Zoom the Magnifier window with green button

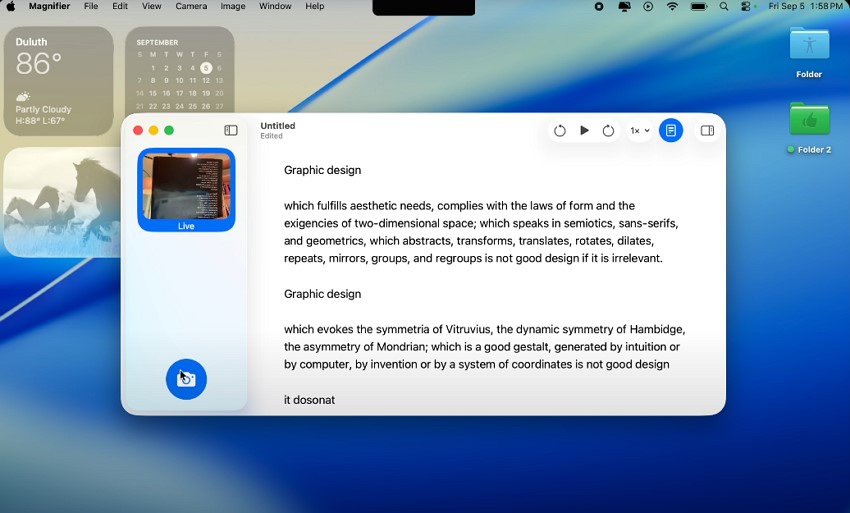pos(169,130)
